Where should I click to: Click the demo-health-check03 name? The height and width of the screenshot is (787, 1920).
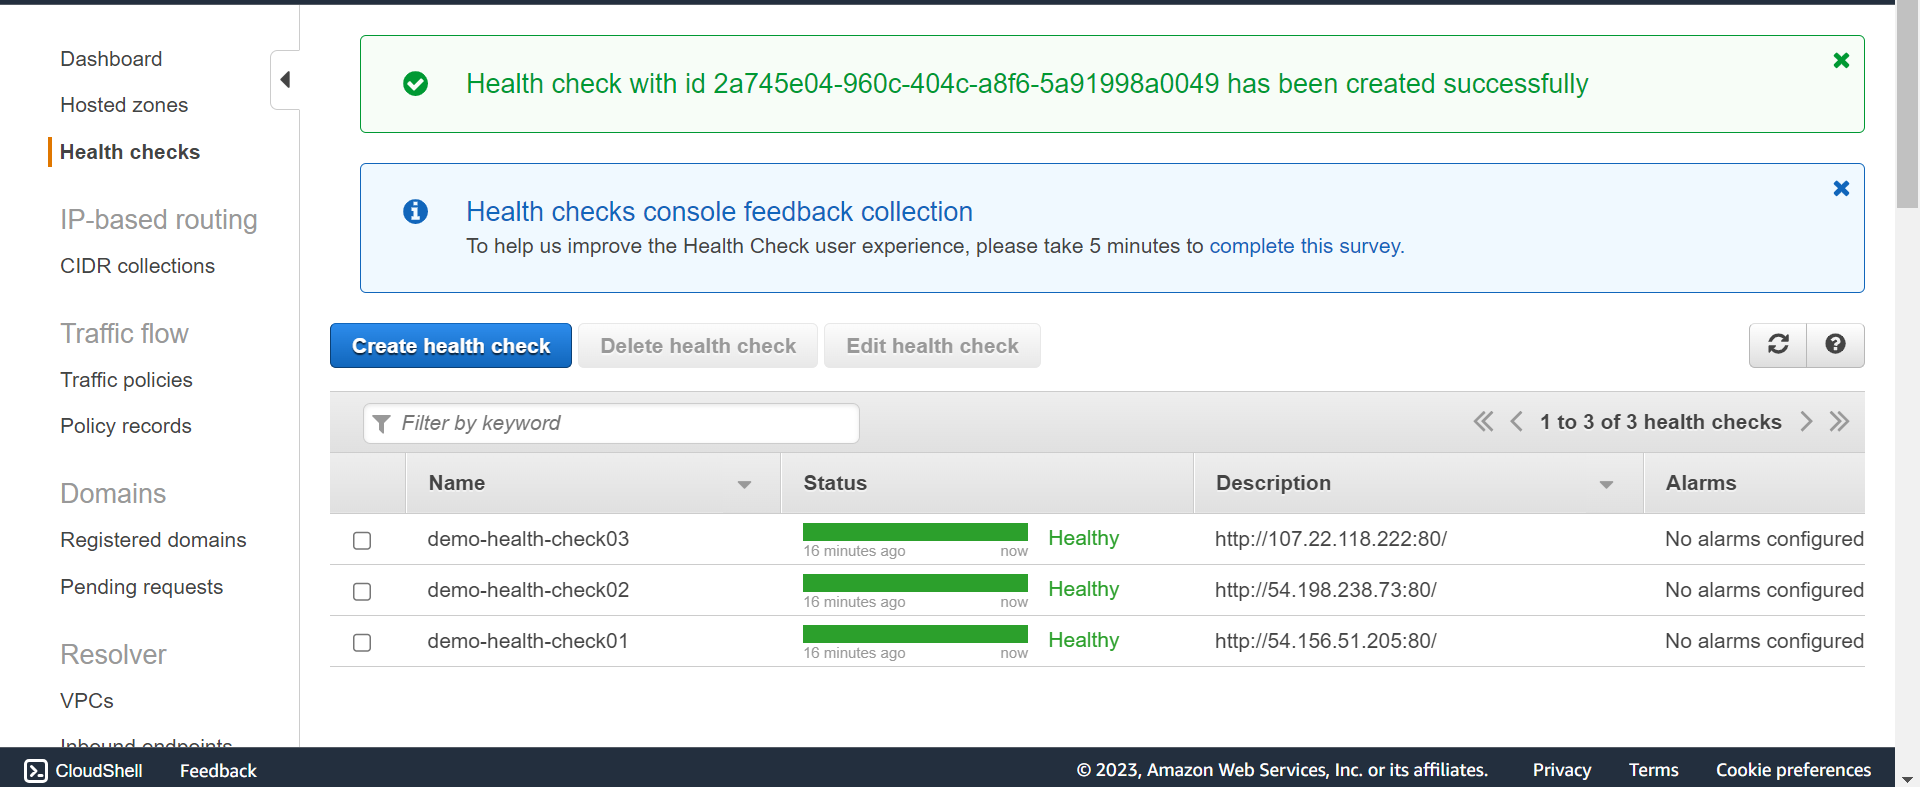click(528, 539)
